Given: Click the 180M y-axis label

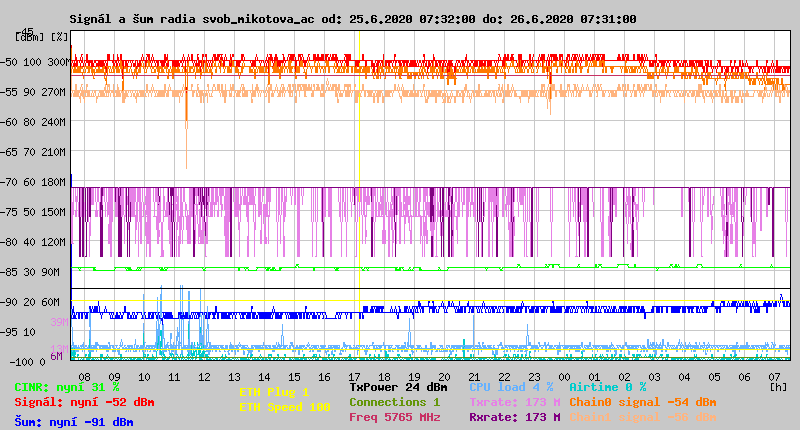Looking at the screenshot, I should 57,182.
